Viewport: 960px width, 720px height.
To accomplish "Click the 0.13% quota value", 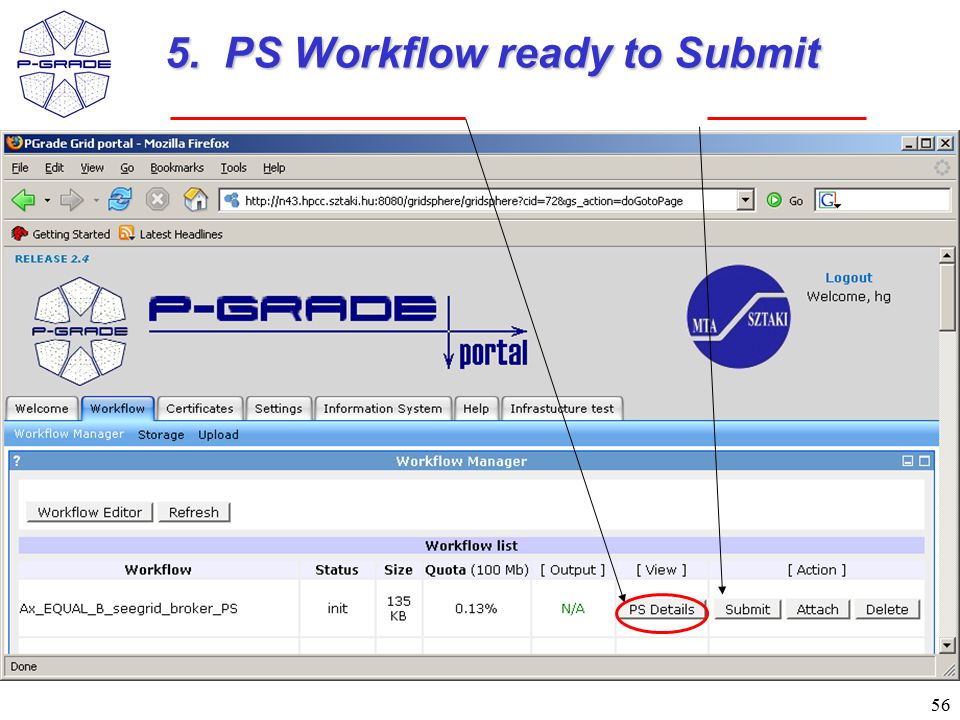I will pos(476,609).
